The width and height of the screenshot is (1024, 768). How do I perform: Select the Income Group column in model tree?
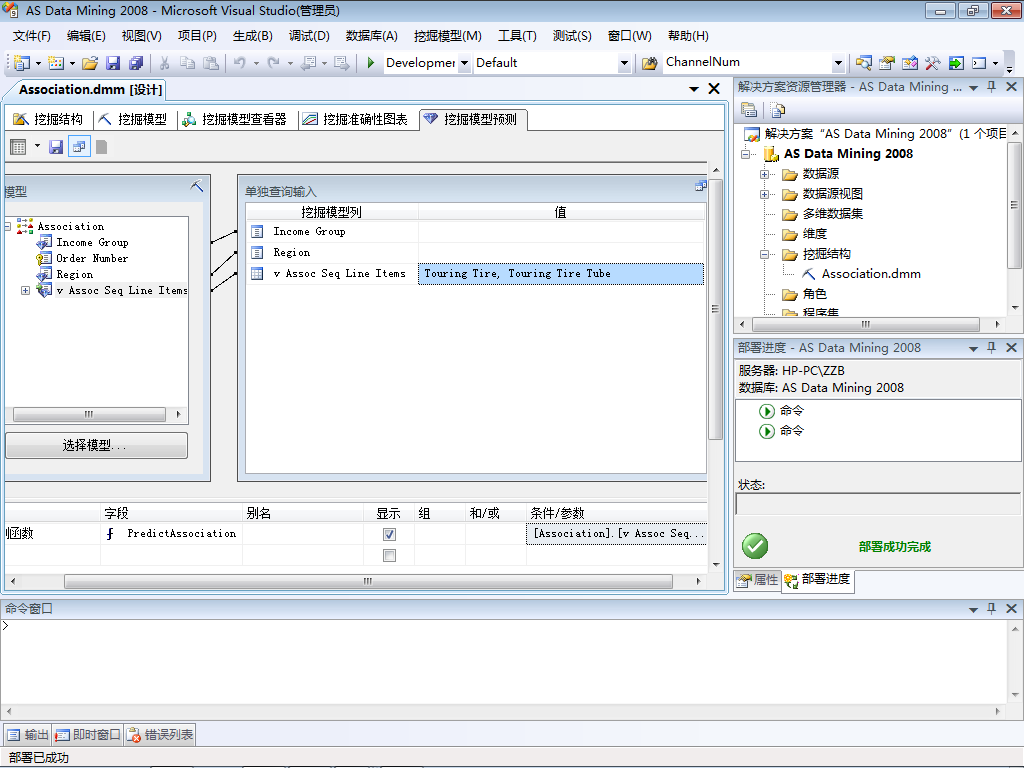click(92, 242)
